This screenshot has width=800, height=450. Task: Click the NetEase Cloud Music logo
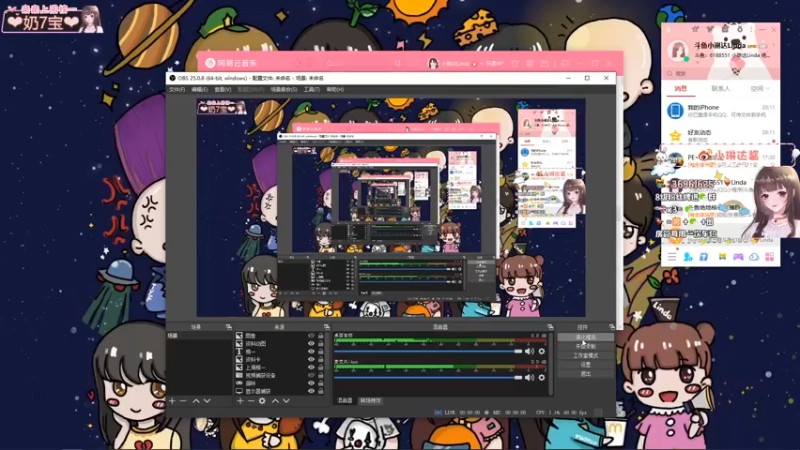coord(231,63)
